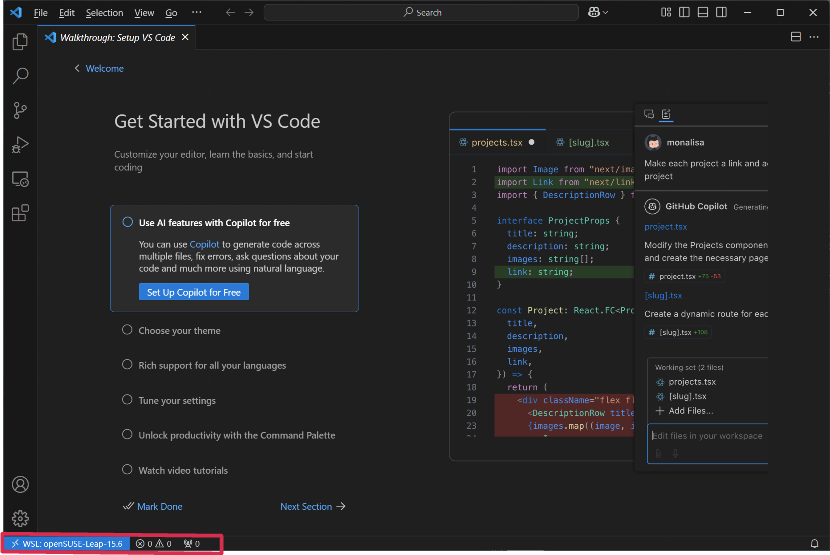Open the Extensions view

coord(20,213)
